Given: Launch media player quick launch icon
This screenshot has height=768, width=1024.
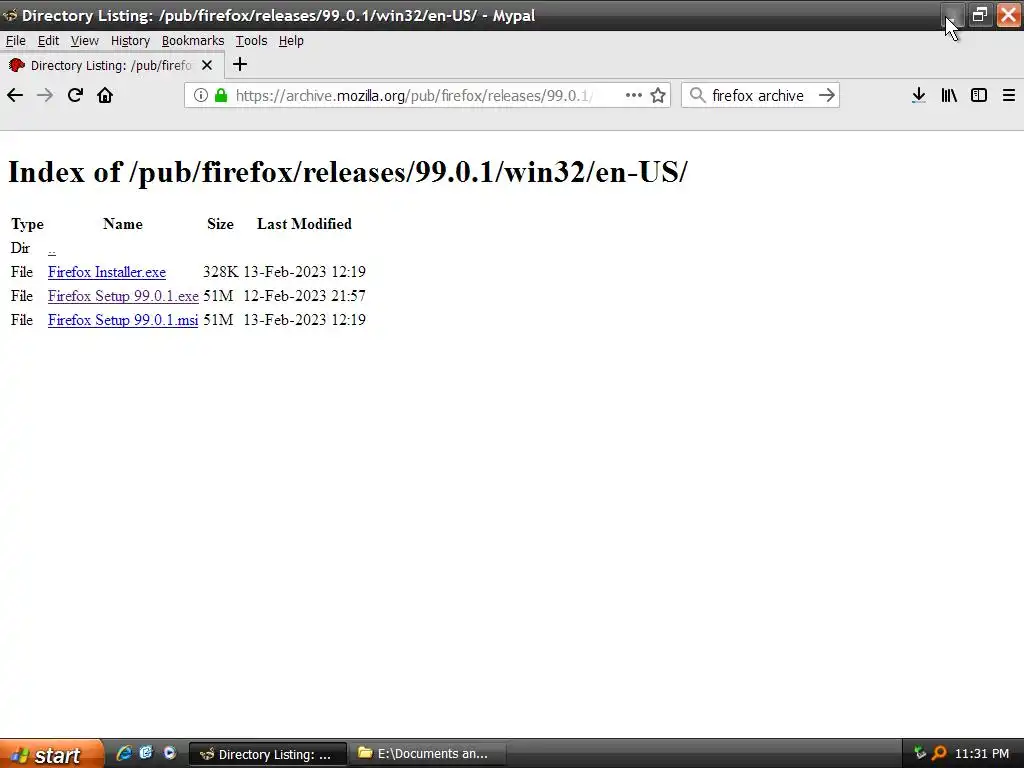Looking at the screenshot, I should point(170,753).
